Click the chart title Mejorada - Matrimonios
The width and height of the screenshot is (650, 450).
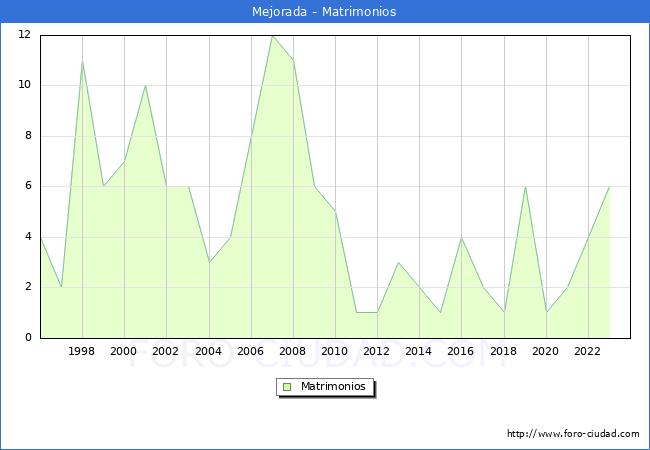(325, 12)
